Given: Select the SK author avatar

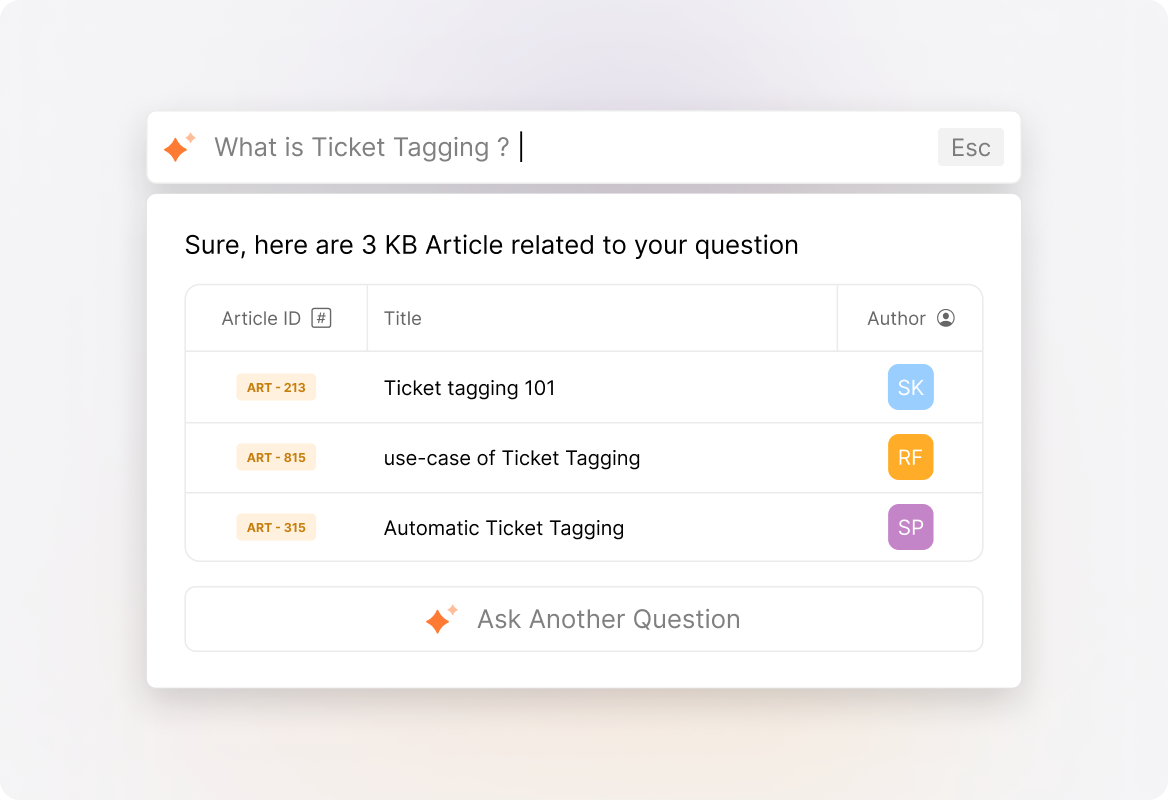Looking at the screenshot, I should (x=910, y=387).
